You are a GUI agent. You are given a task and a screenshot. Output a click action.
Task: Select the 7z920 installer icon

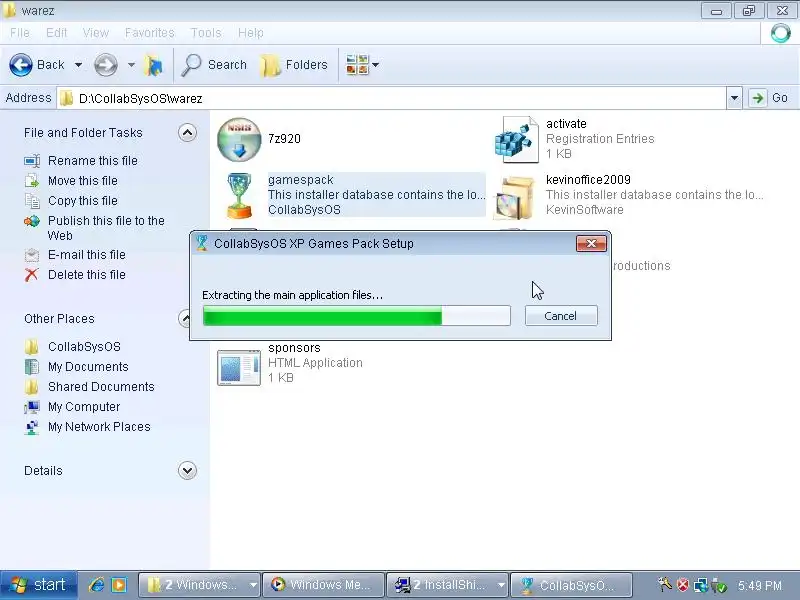point(239,139)
